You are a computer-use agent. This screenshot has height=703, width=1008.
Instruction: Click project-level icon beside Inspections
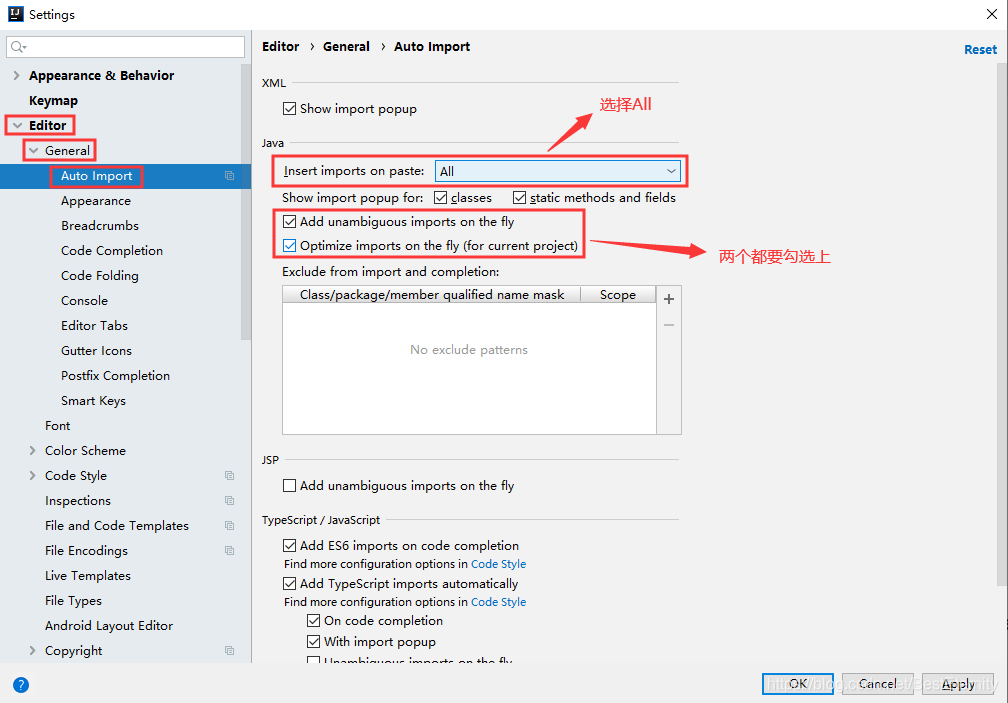(x=230, y=501)
